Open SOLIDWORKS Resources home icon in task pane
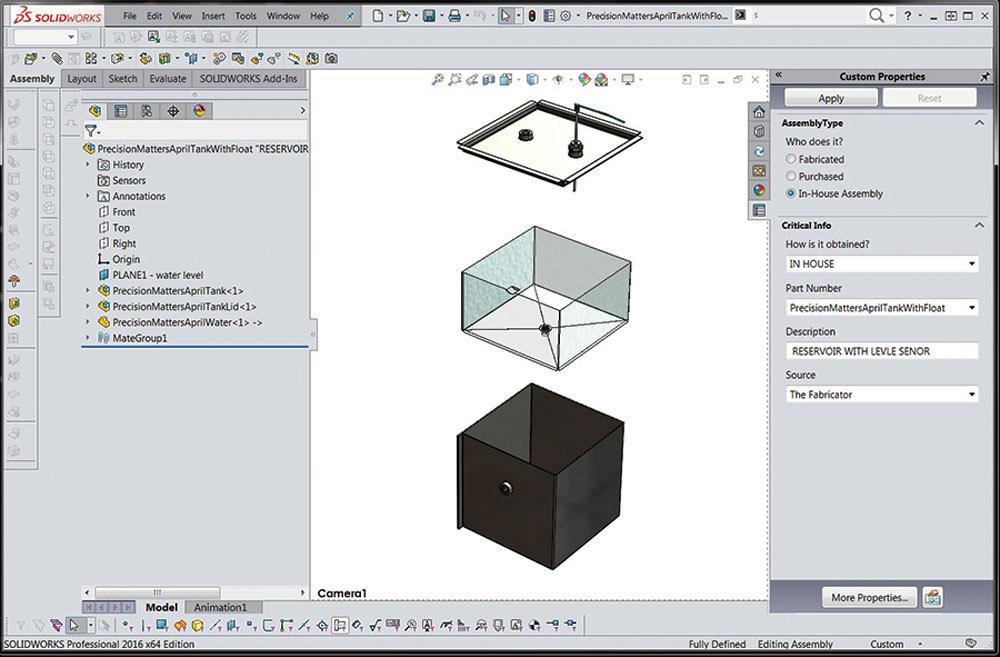This screenshot has height=657, width=1000. (759, 112)
